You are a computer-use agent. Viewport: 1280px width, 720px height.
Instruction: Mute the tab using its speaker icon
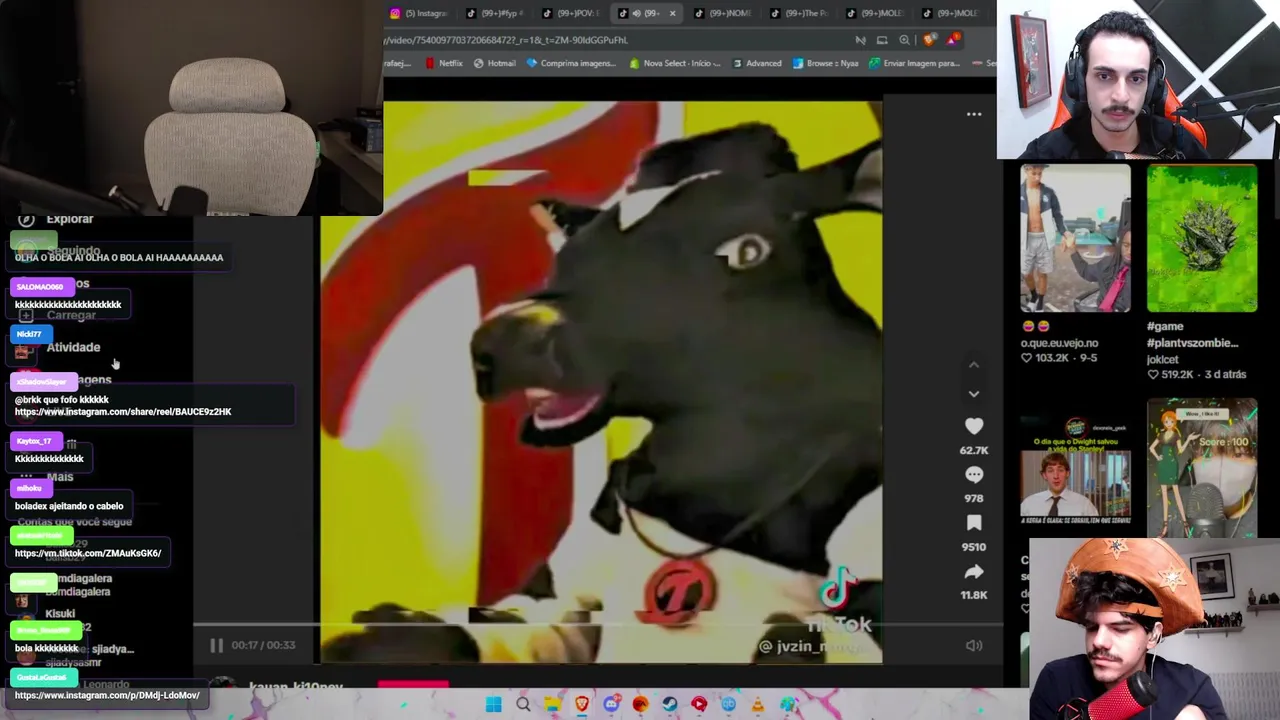point(636,13)
